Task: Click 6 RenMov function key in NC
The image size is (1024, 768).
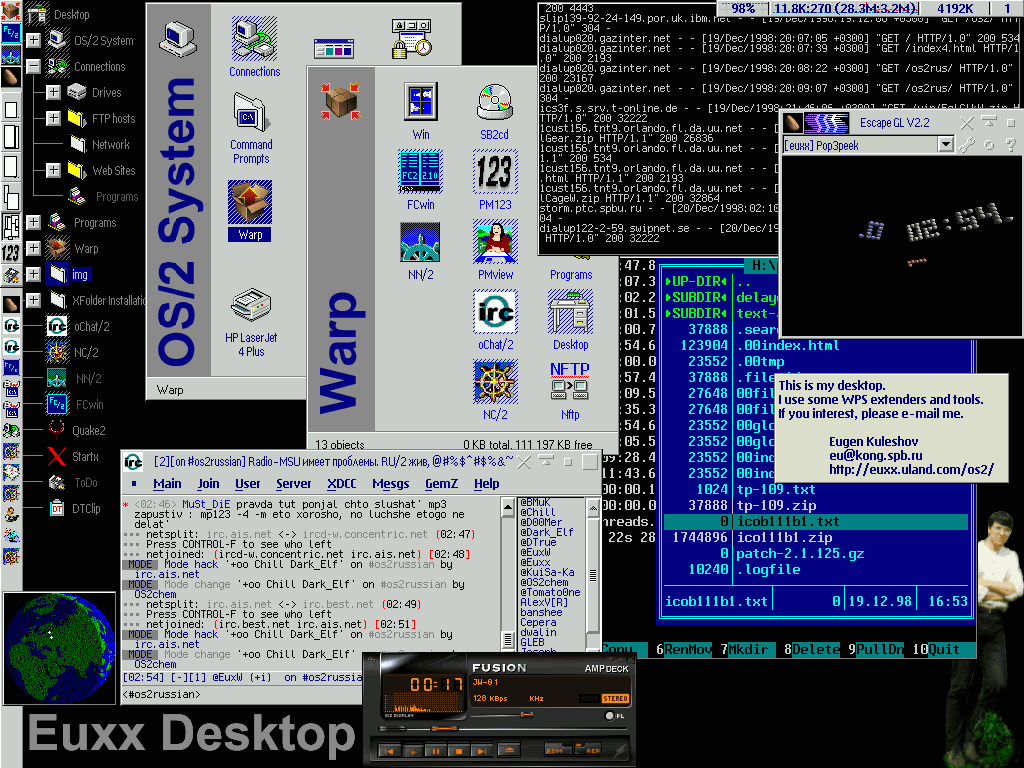Action: pos(683,649)
